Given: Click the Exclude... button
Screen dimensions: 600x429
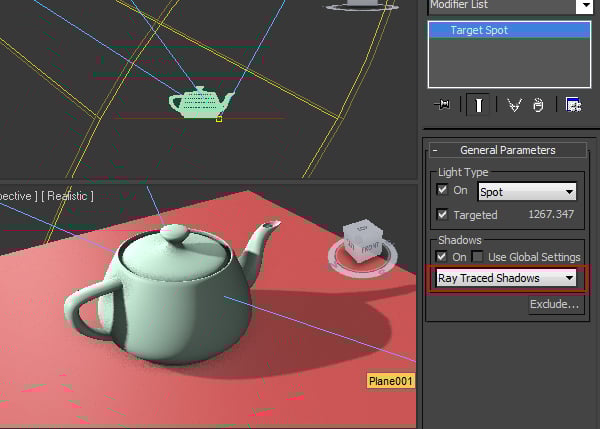Looking at the screenshot, I should (556, 304).
